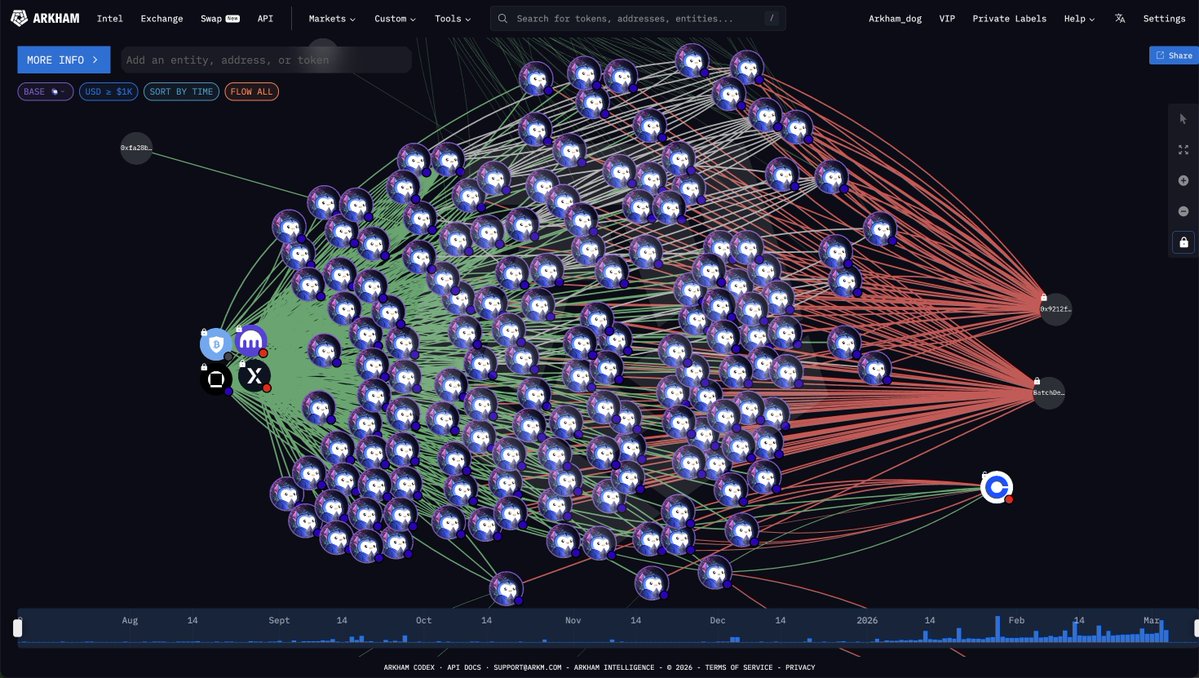1199x678 pixels.
Task: Open the Exchange page
Action: [x=161, y=18]
